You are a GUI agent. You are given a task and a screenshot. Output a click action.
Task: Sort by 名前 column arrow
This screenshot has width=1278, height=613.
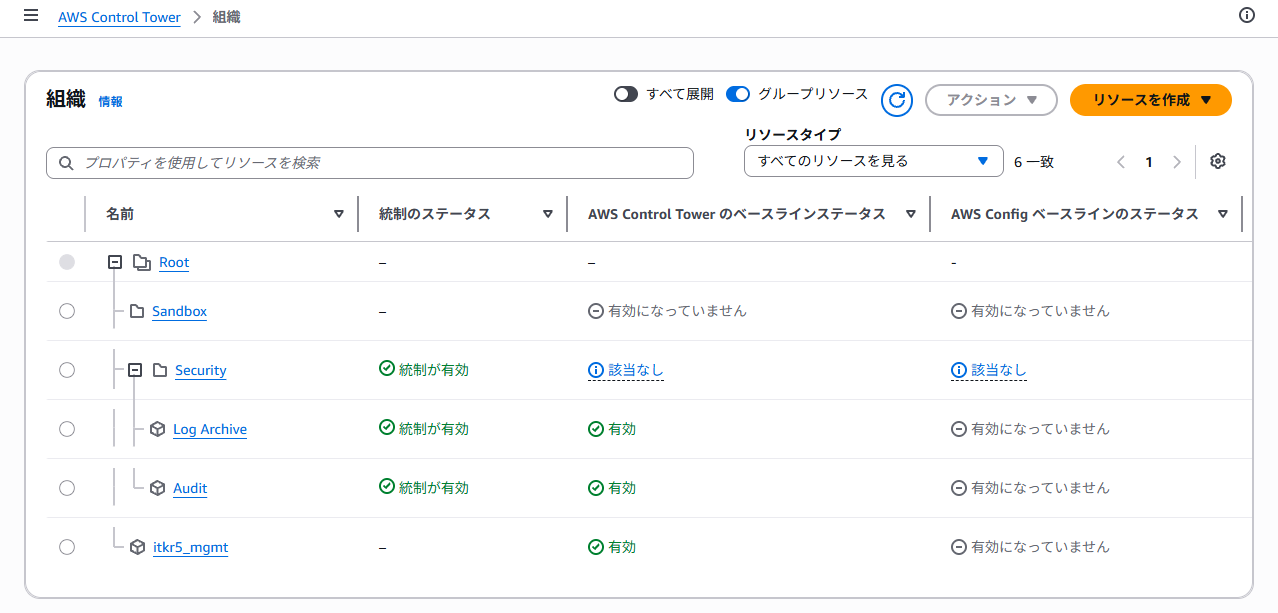[x=338, y=214]
